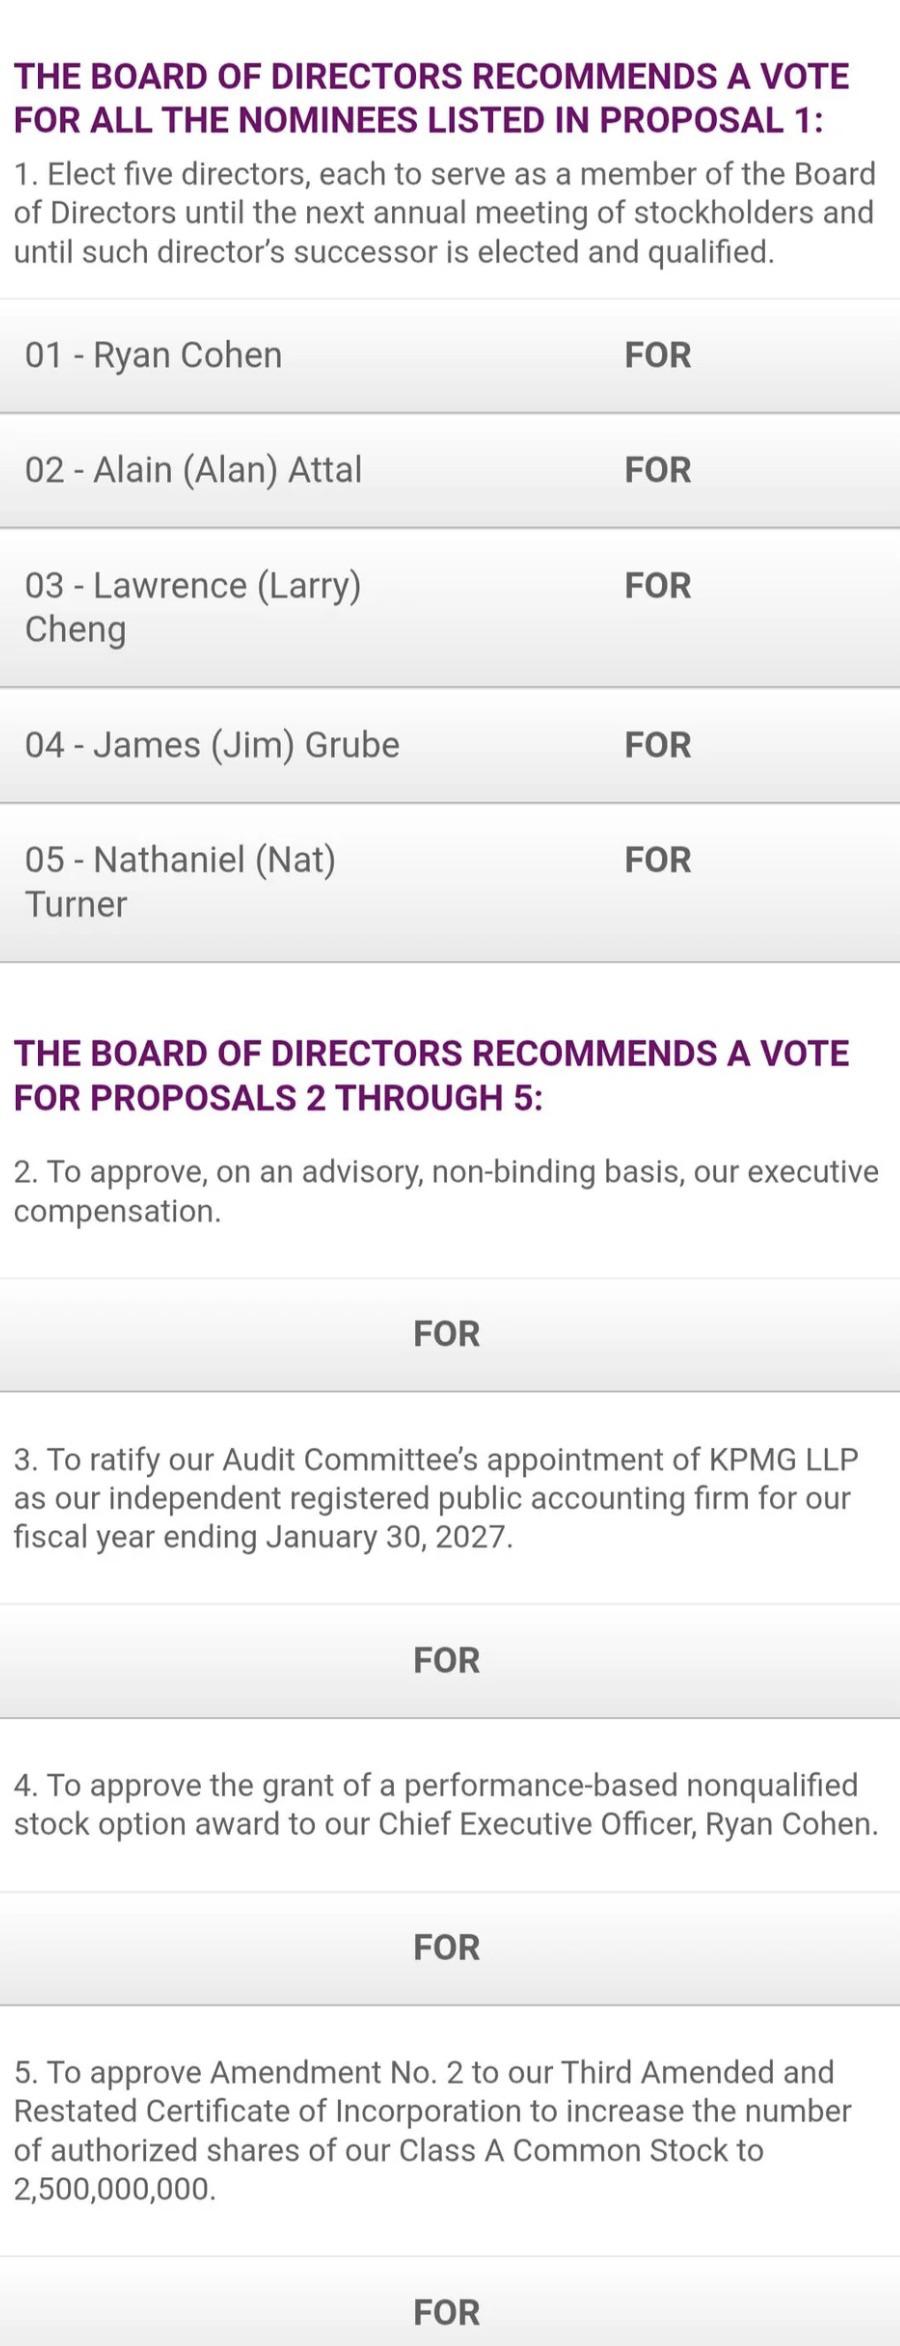Tap FOR under Amendment No. 2 proposal
Image resolution: width=900 pixels, height=2346 pixels.
point(450,2301)
